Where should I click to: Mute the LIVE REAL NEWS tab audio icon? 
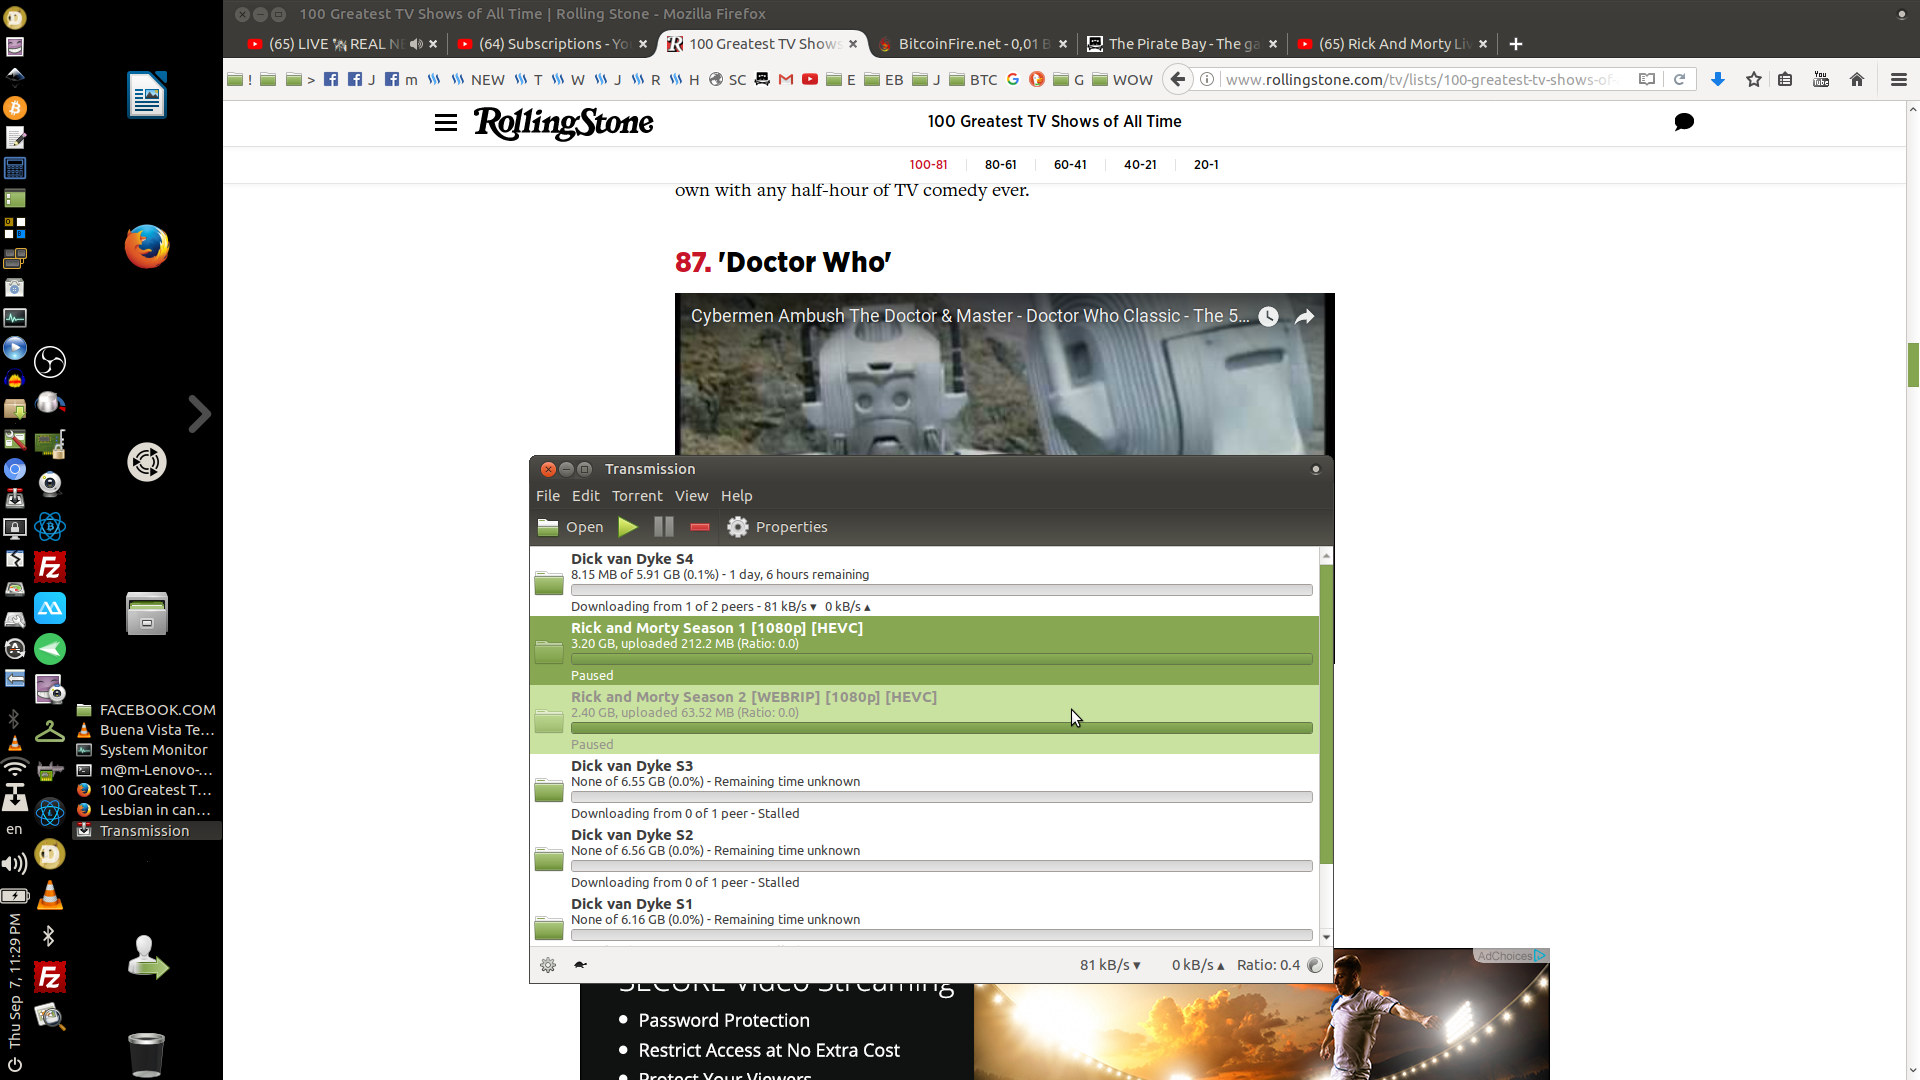coord(416,44)
